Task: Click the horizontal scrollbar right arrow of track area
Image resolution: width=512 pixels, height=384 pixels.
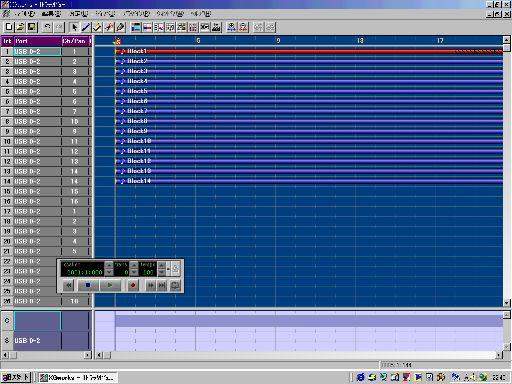Action: [x=499, y=355]
